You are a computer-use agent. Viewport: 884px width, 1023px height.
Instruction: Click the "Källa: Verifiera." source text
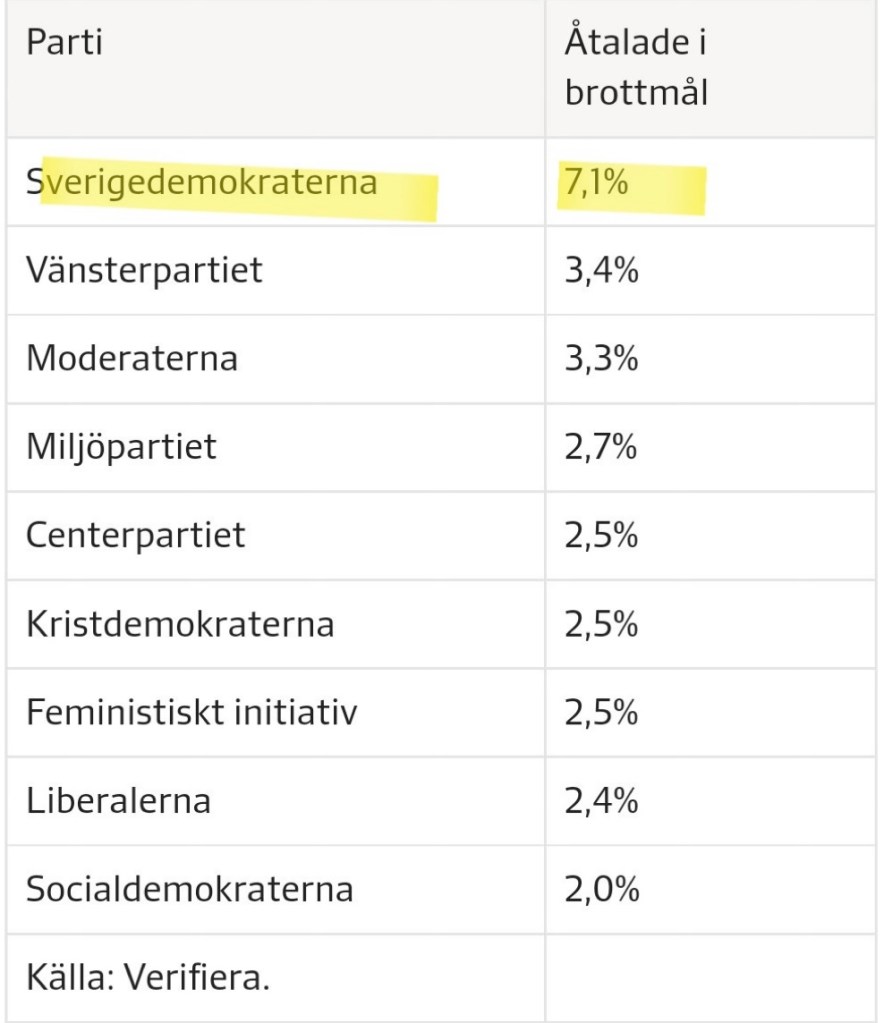point(148,977)
